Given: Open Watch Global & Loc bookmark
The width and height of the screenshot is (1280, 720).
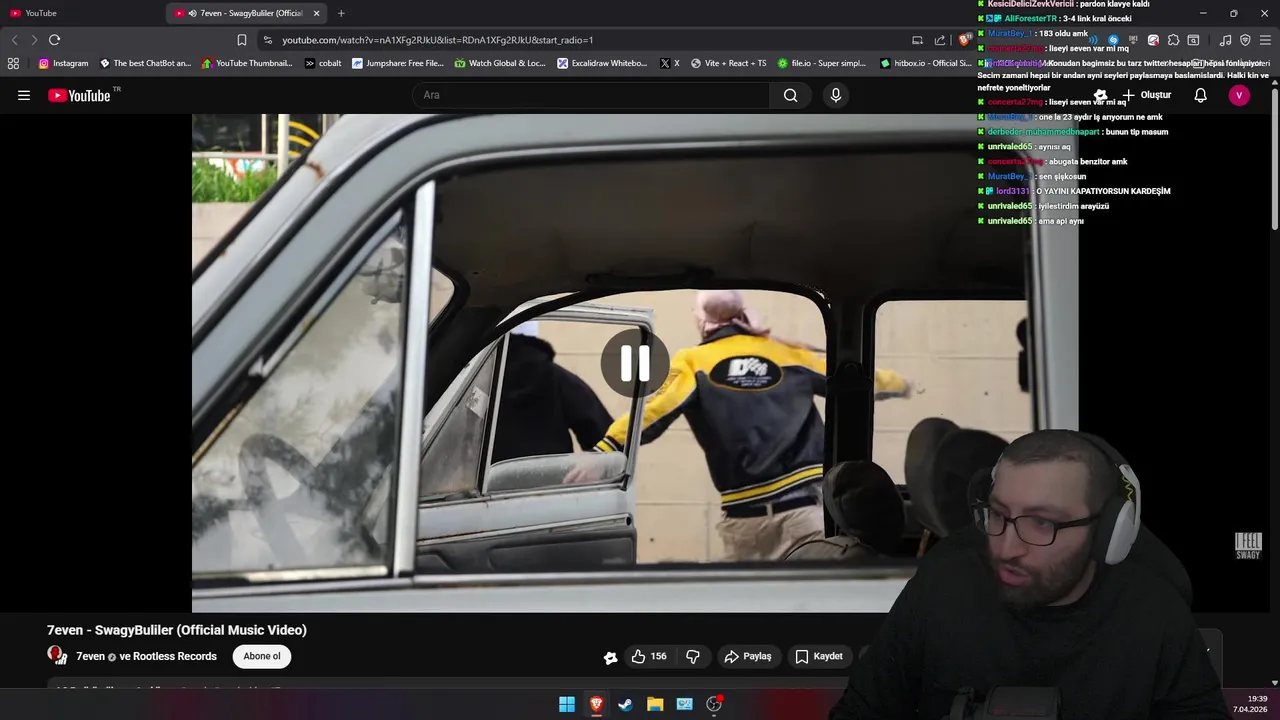Looking at the screenshot, I should [500, 63].
